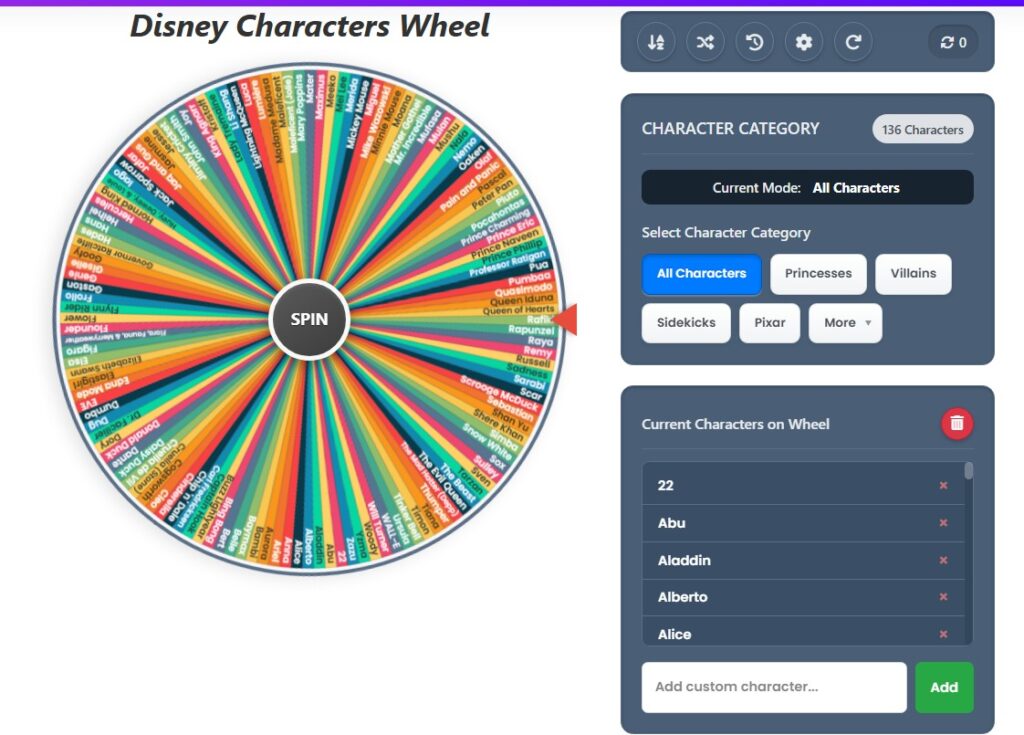1024x735 pixels.
Task: Select the Pixar category filter
Action: pos(769,322)
